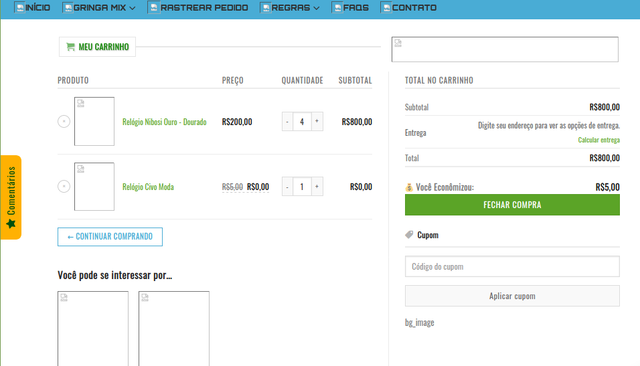
Task: Decrease quantity of Relógio Civo Moda
Action: coord(287,186)
